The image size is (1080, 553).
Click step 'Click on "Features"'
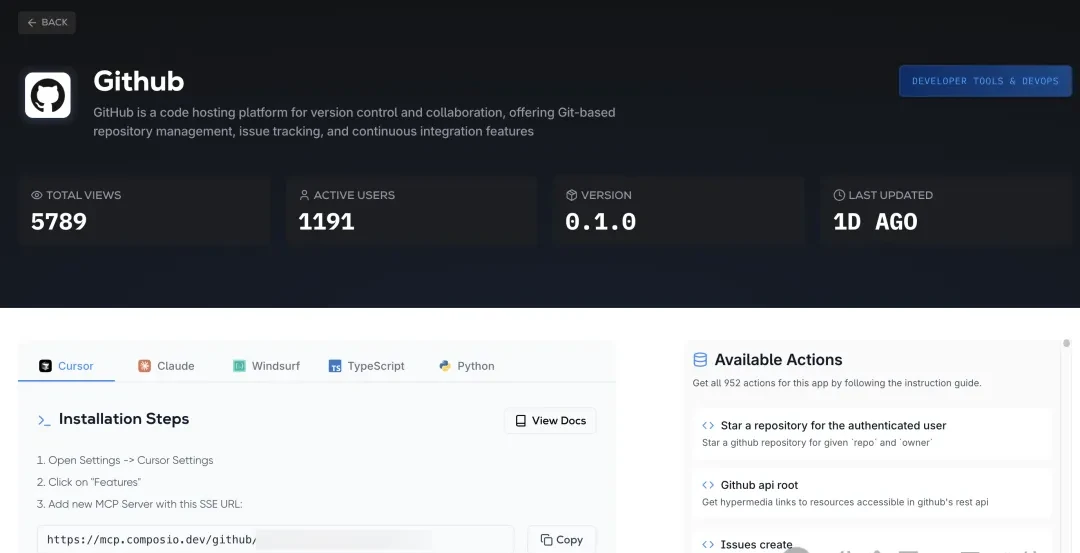click(x=89, y=482)
